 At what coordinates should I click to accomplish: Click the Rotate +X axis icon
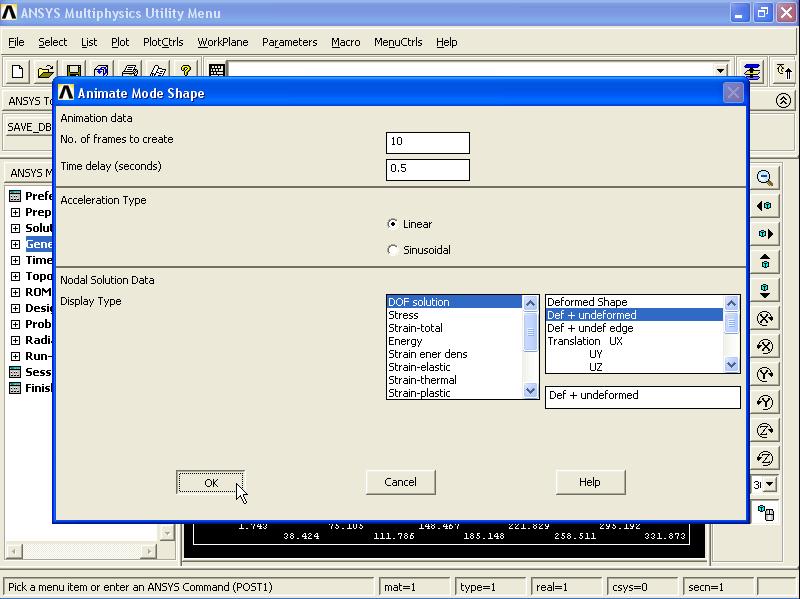pos(764,318)
